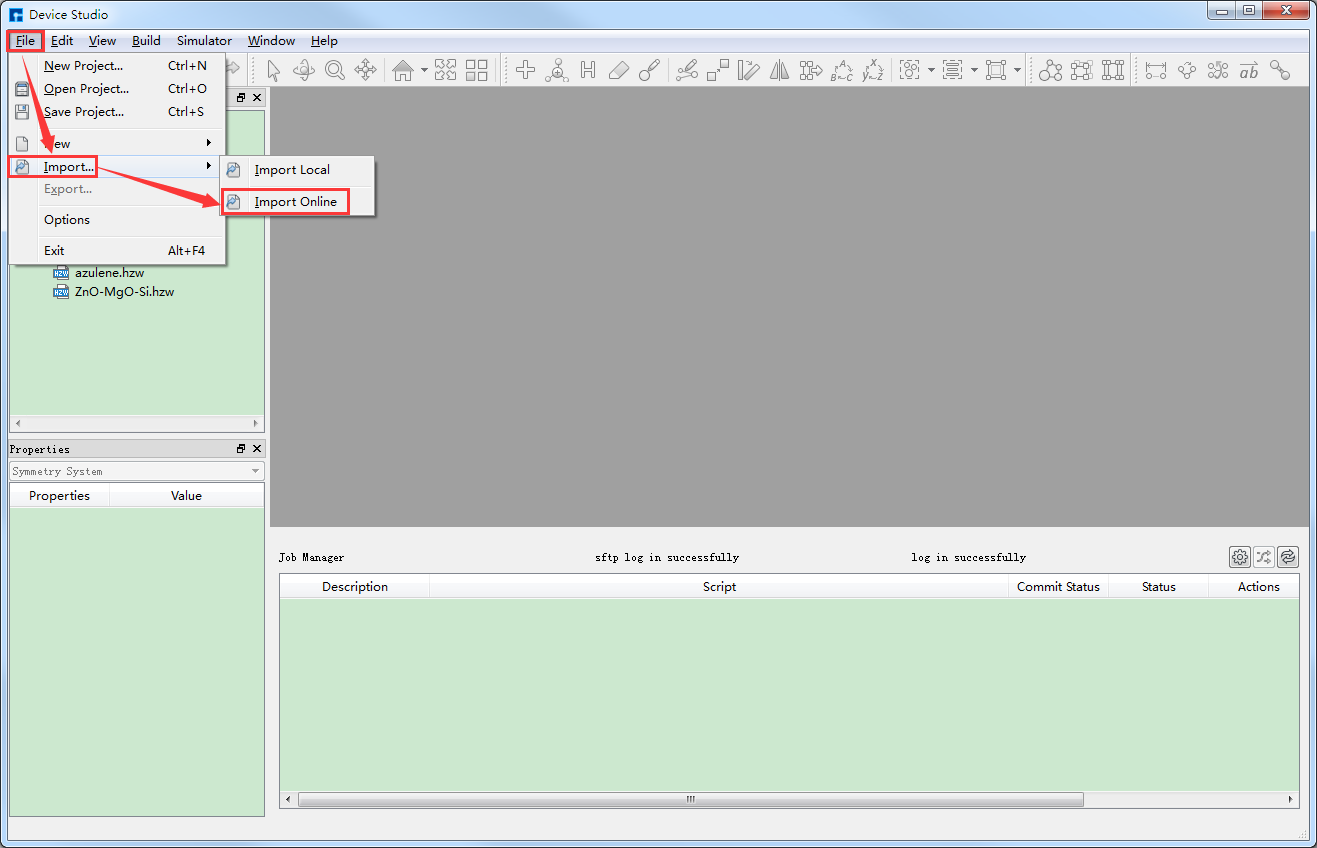Open Job Manager gear settings icon
1317x848 pixels.
(1240, 557)
